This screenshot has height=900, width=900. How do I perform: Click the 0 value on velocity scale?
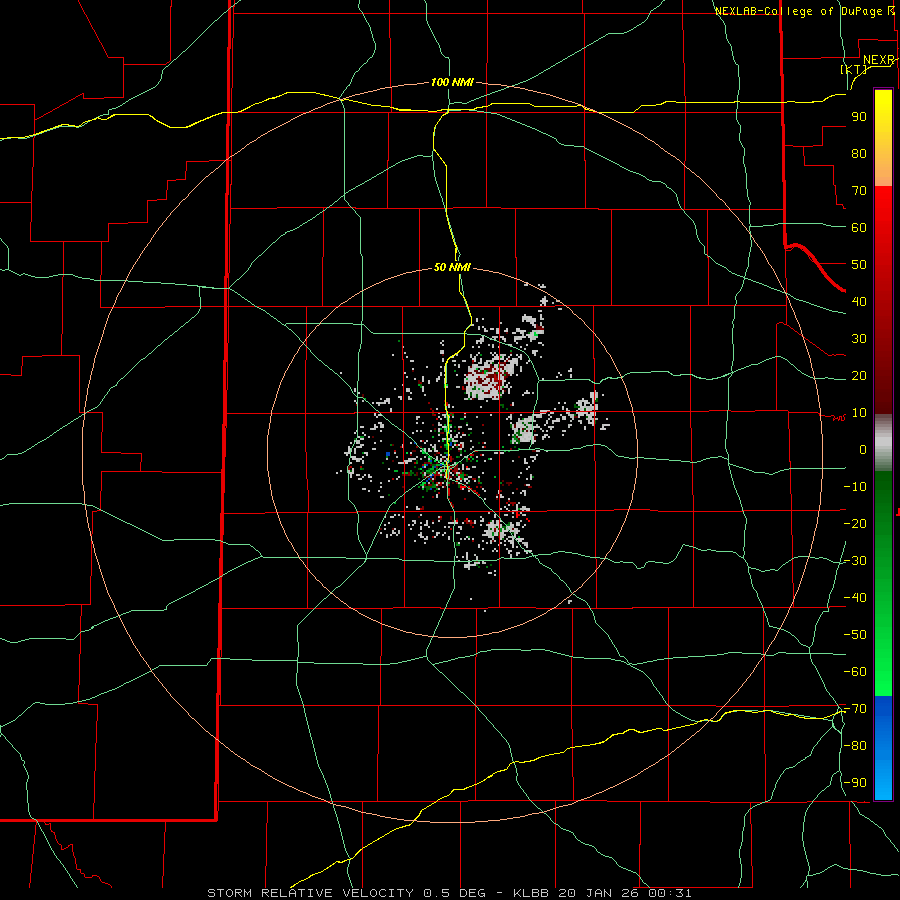863,450
